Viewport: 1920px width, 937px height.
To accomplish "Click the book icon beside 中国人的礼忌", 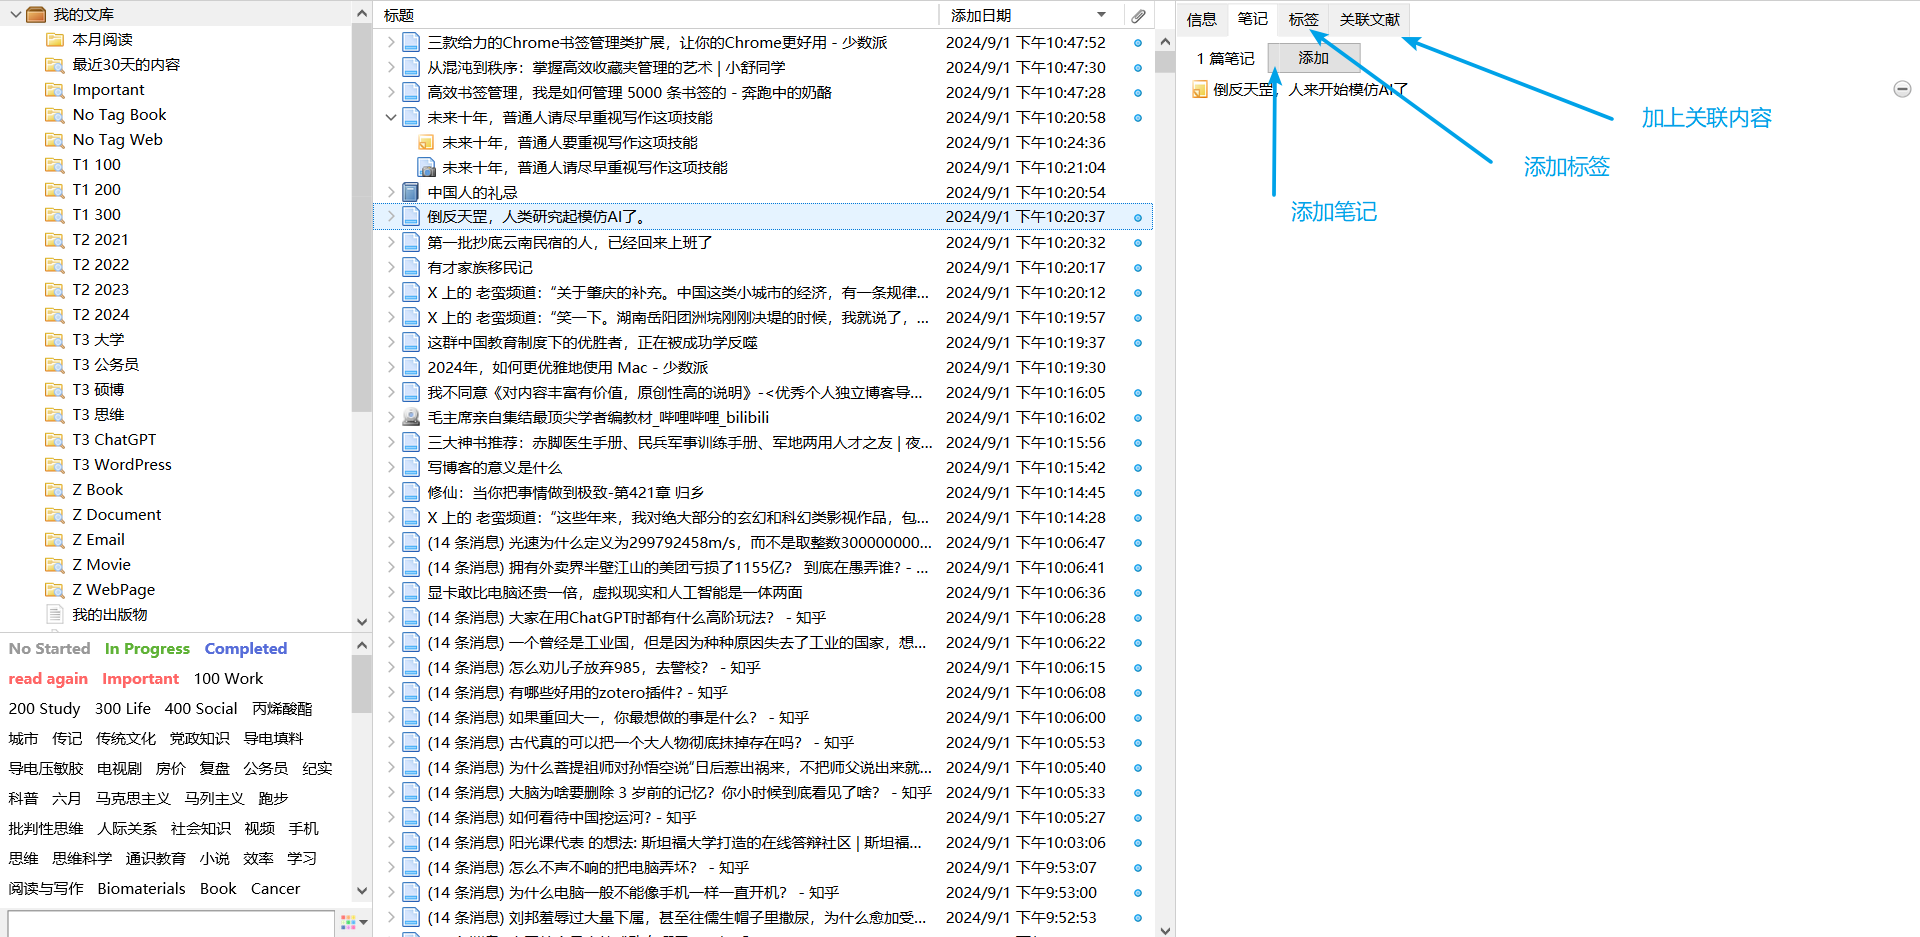I will click(x=410, y=192).
